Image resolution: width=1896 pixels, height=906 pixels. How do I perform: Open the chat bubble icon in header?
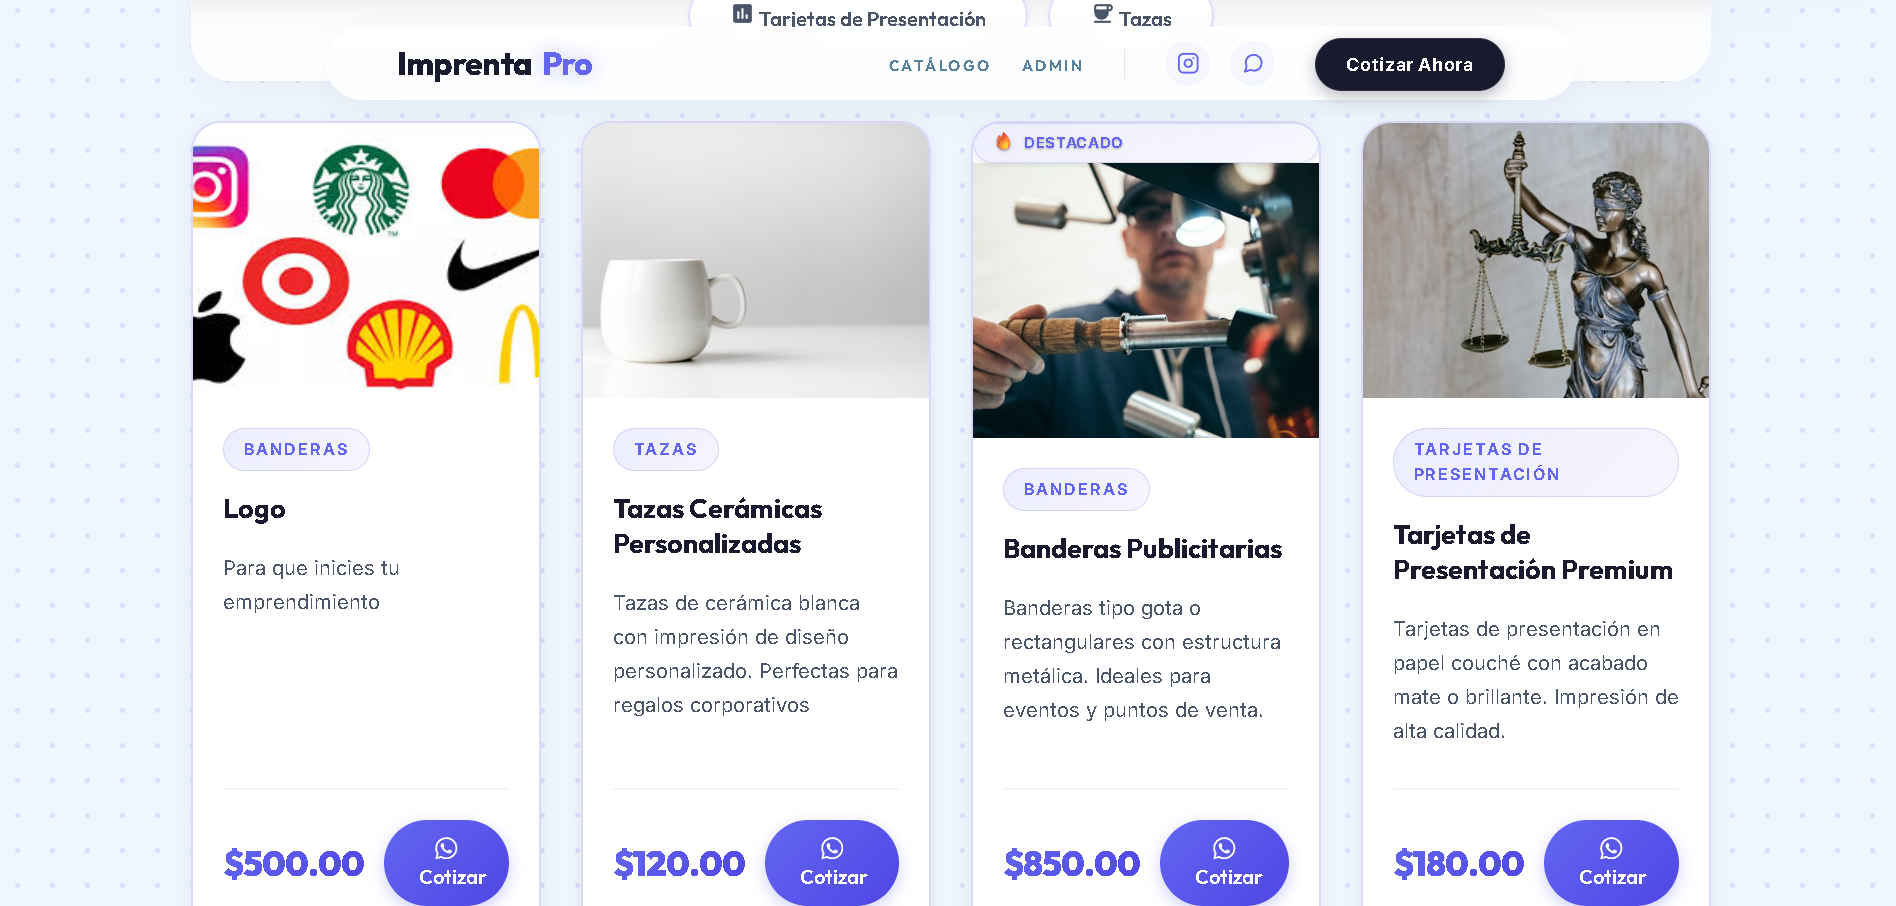click(1252, 64)
